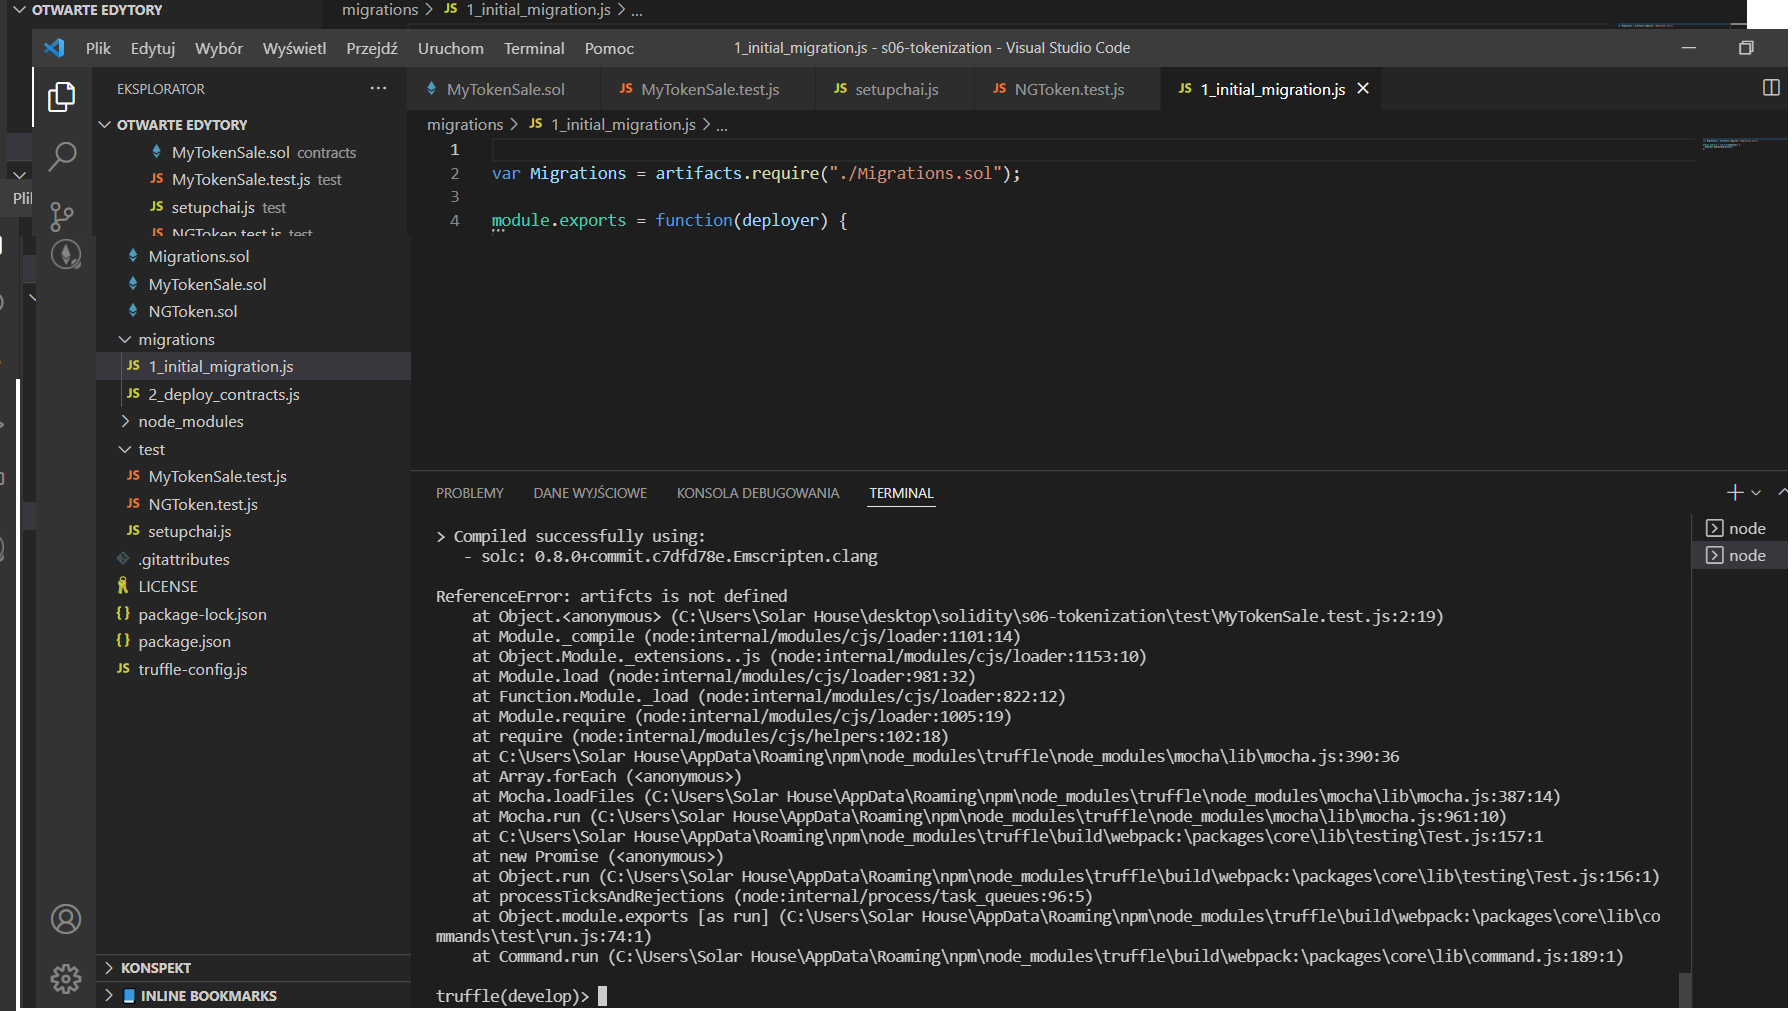The image size is (1792, 1011).
Task: Open LICENSE file
Action: 168,586
